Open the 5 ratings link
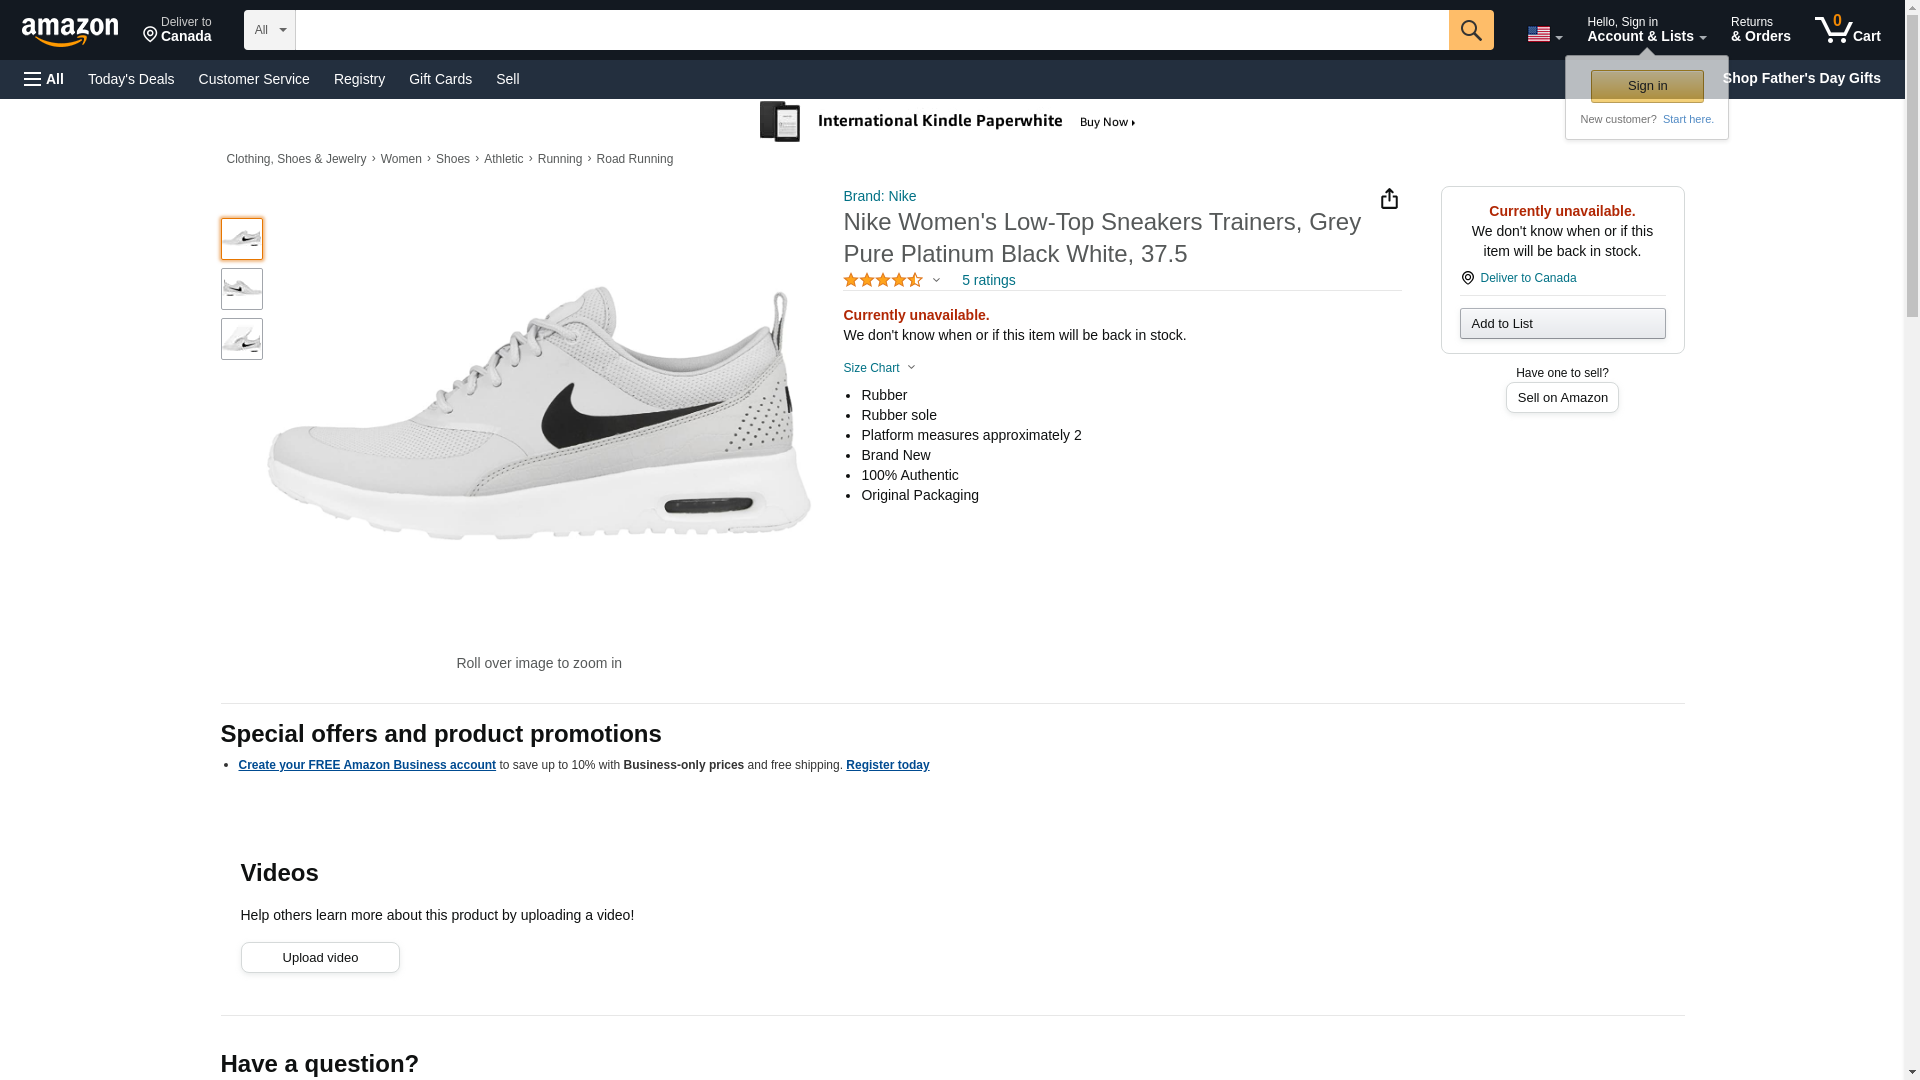 [987, 281]
